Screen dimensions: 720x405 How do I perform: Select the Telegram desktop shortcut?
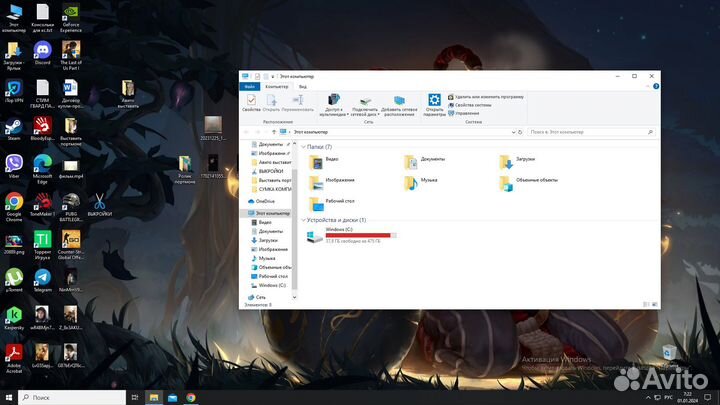[x=42, y=280]
